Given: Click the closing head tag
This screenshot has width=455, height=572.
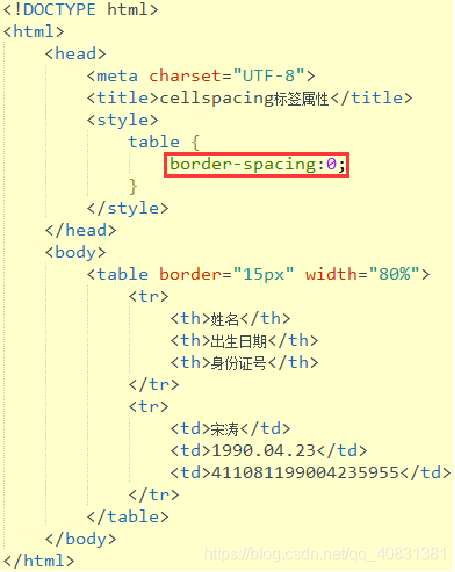Looking at the screenshot, I should (x=81, y=231).
